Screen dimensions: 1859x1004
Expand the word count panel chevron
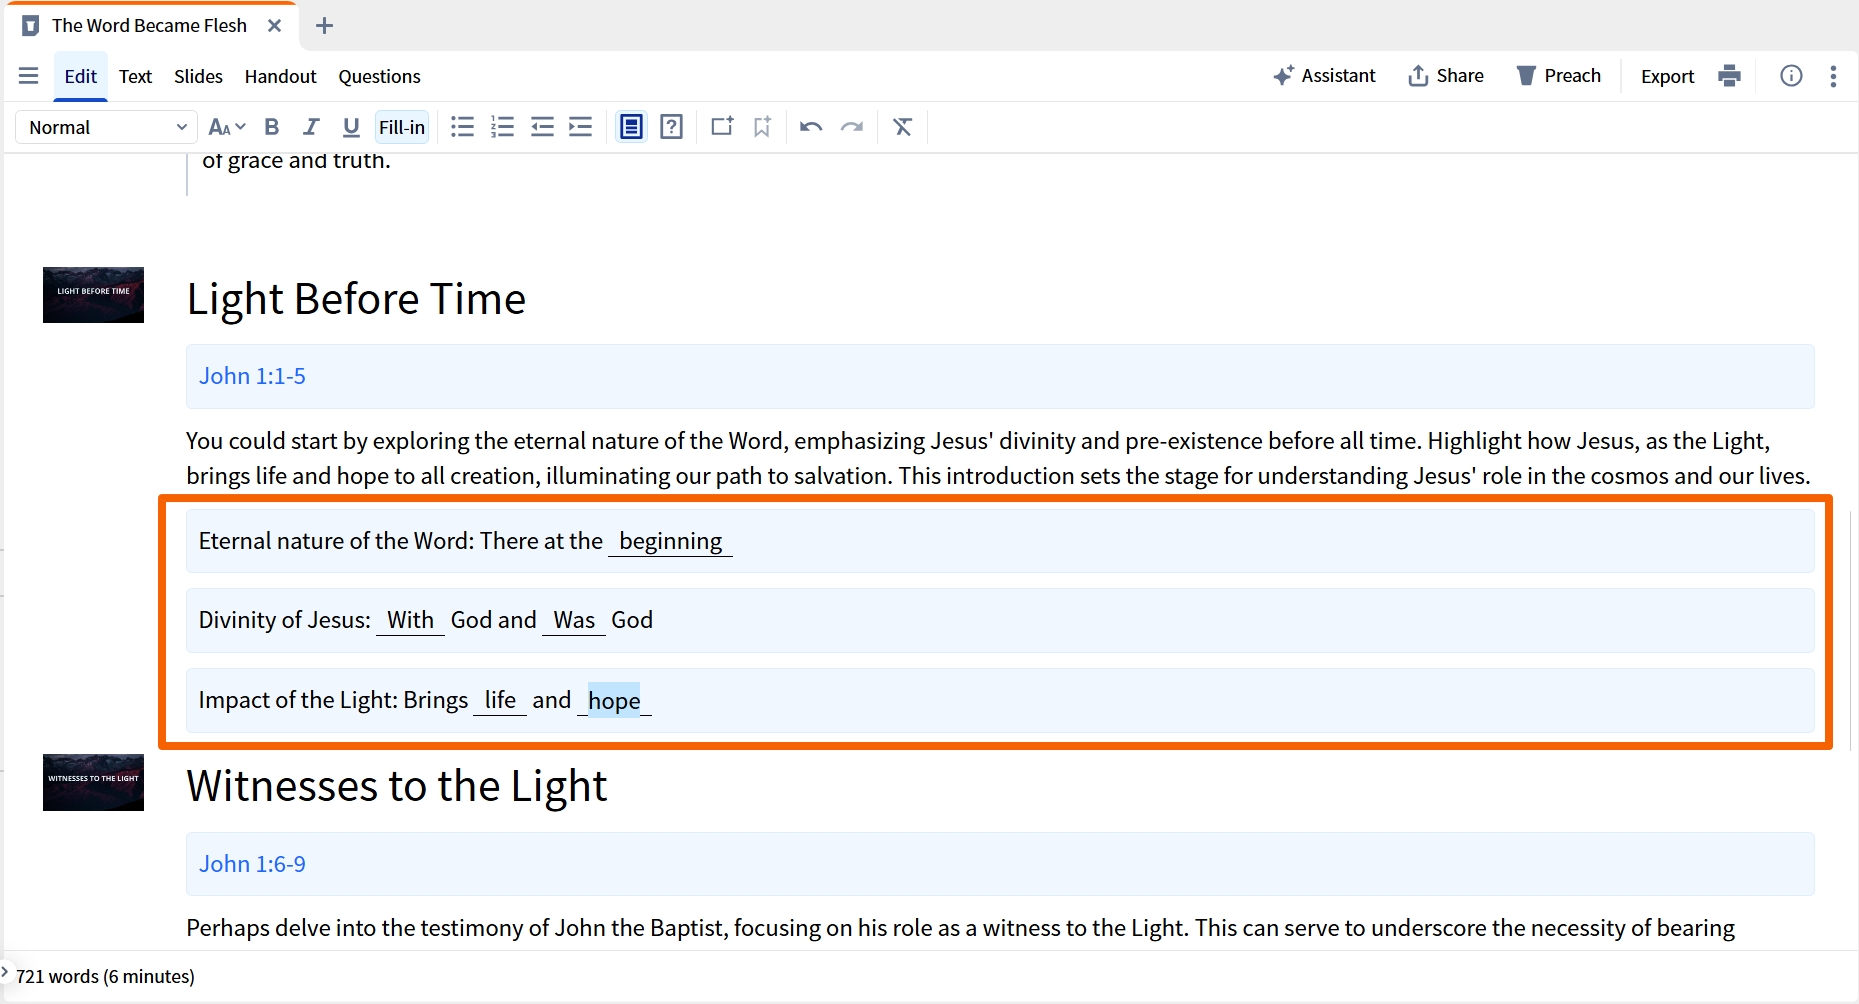point(5,971)
